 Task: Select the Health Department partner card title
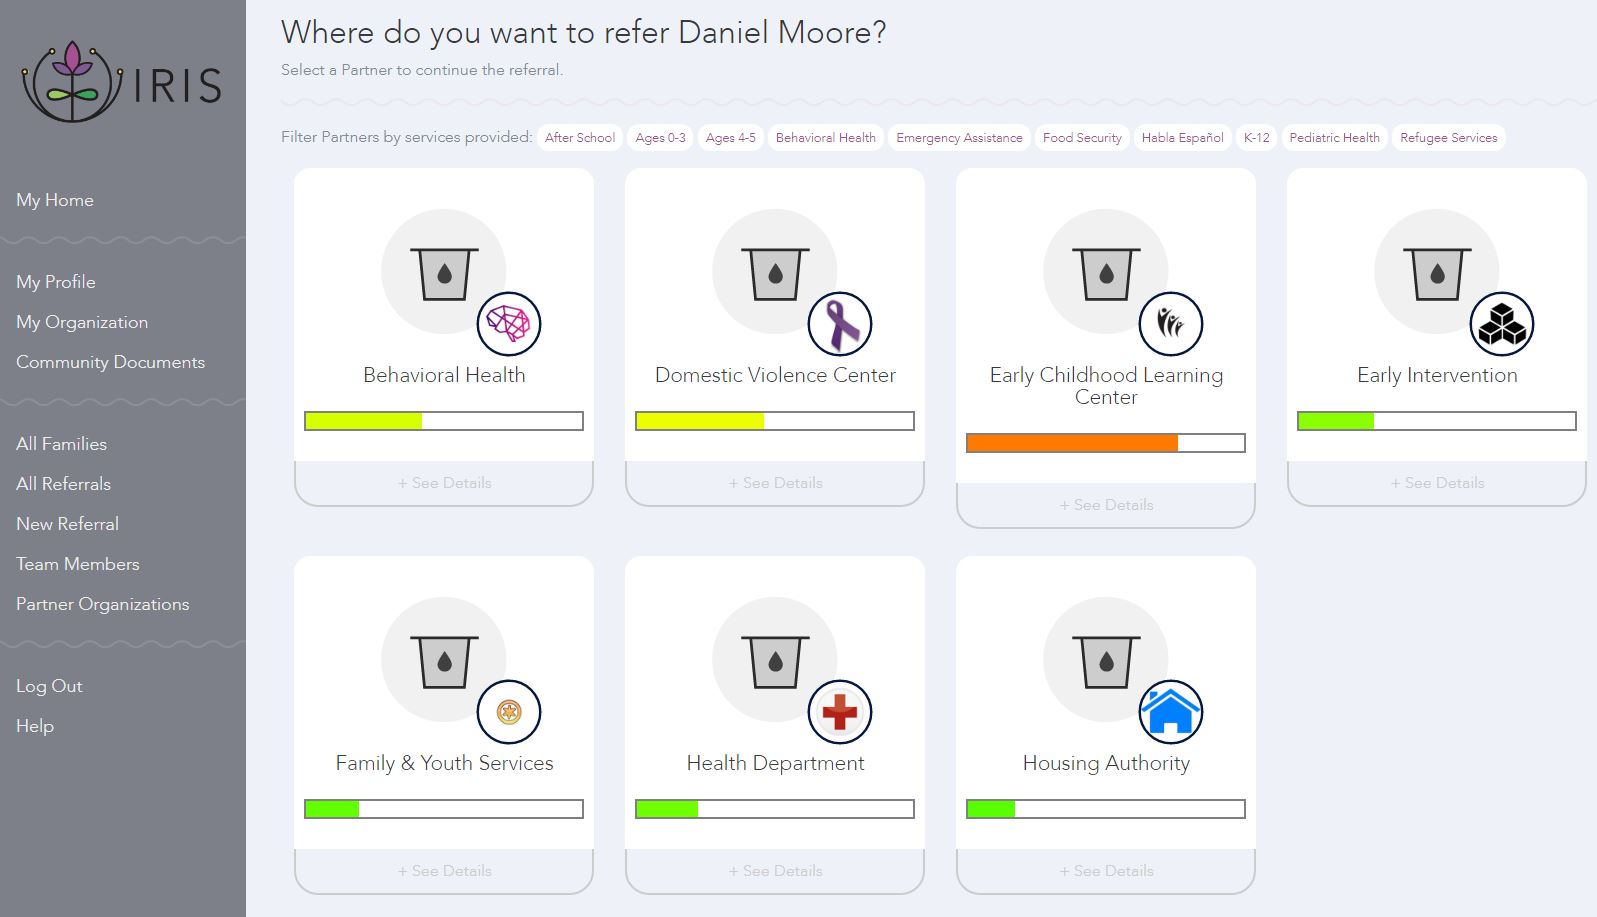pyautogui.click(x=775, y=763)
